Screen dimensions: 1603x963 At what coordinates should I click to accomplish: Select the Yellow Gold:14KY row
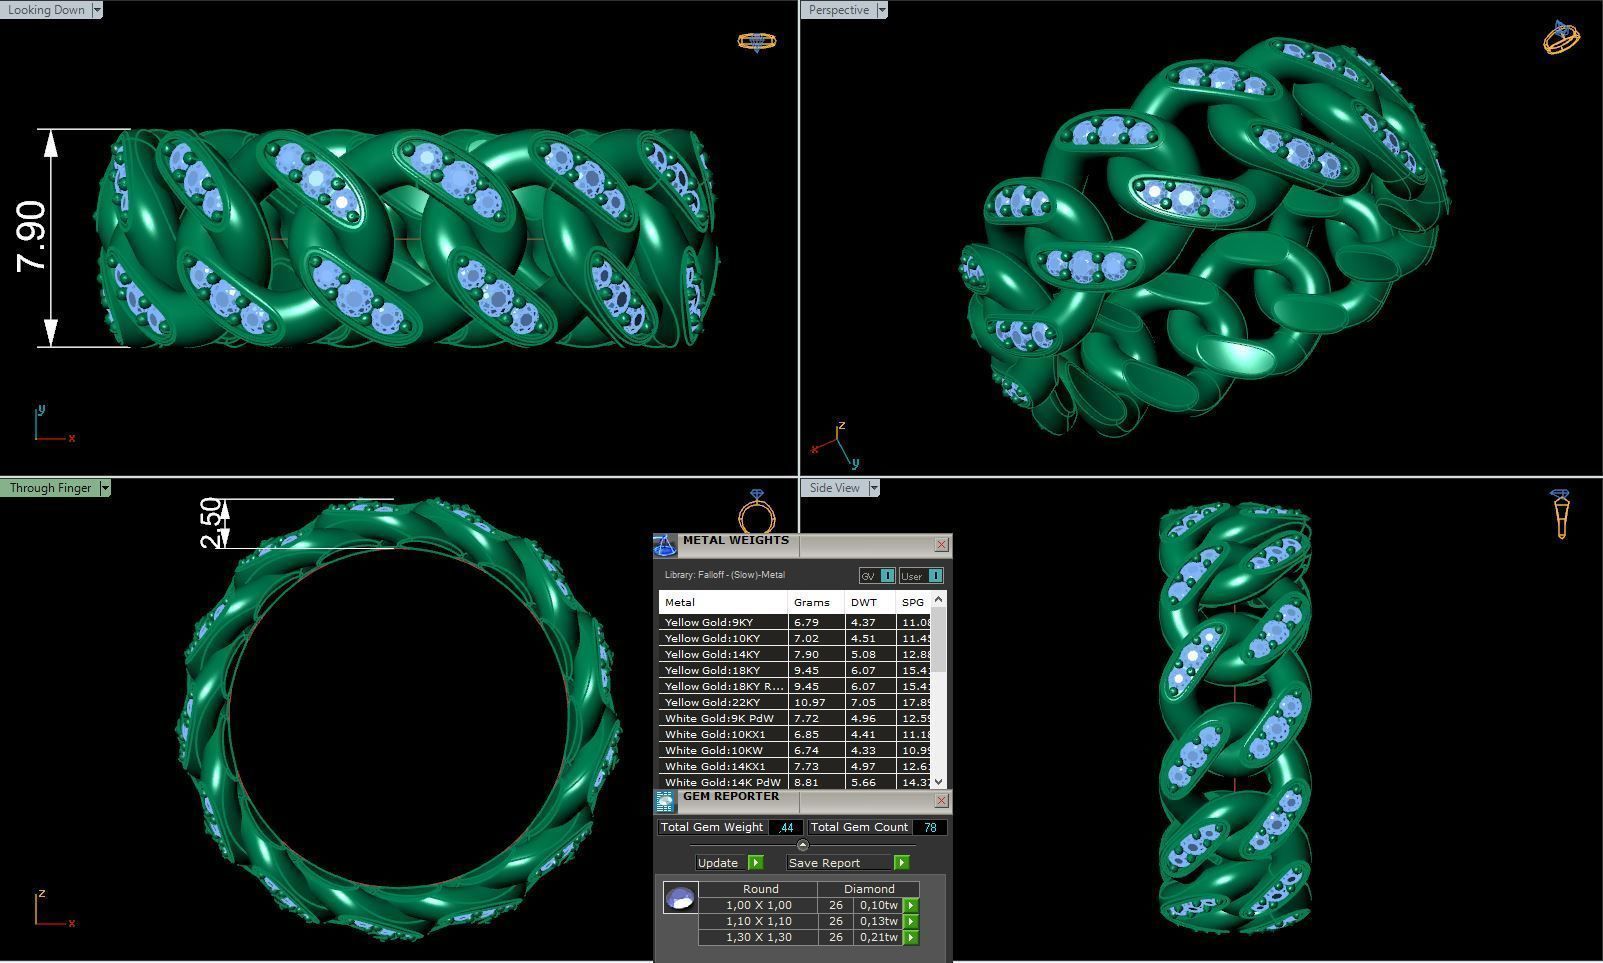[x=795, y=654]
